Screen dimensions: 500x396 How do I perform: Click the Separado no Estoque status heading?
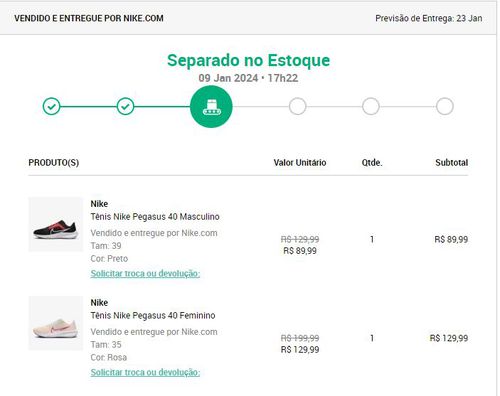click(x=248, y=60)
